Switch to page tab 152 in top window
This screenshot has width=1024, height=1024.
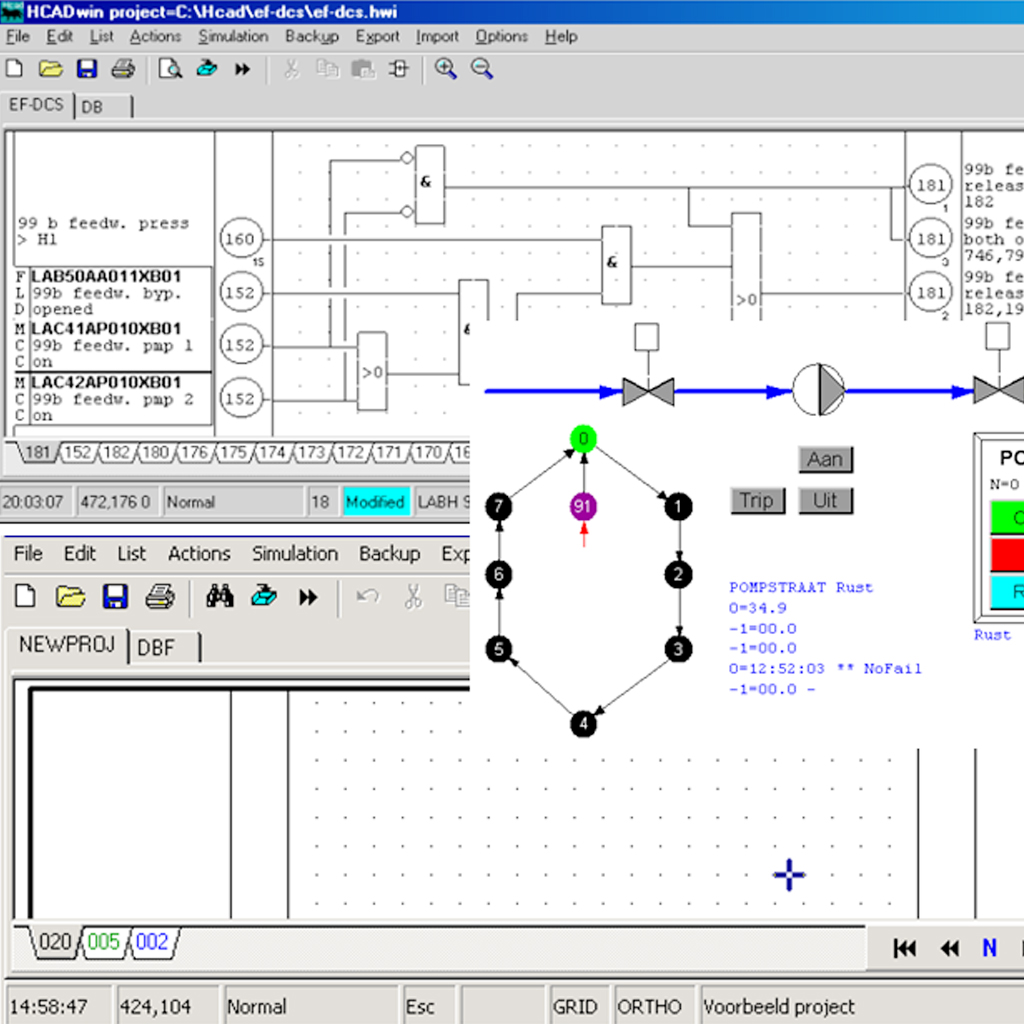[78, 453]
